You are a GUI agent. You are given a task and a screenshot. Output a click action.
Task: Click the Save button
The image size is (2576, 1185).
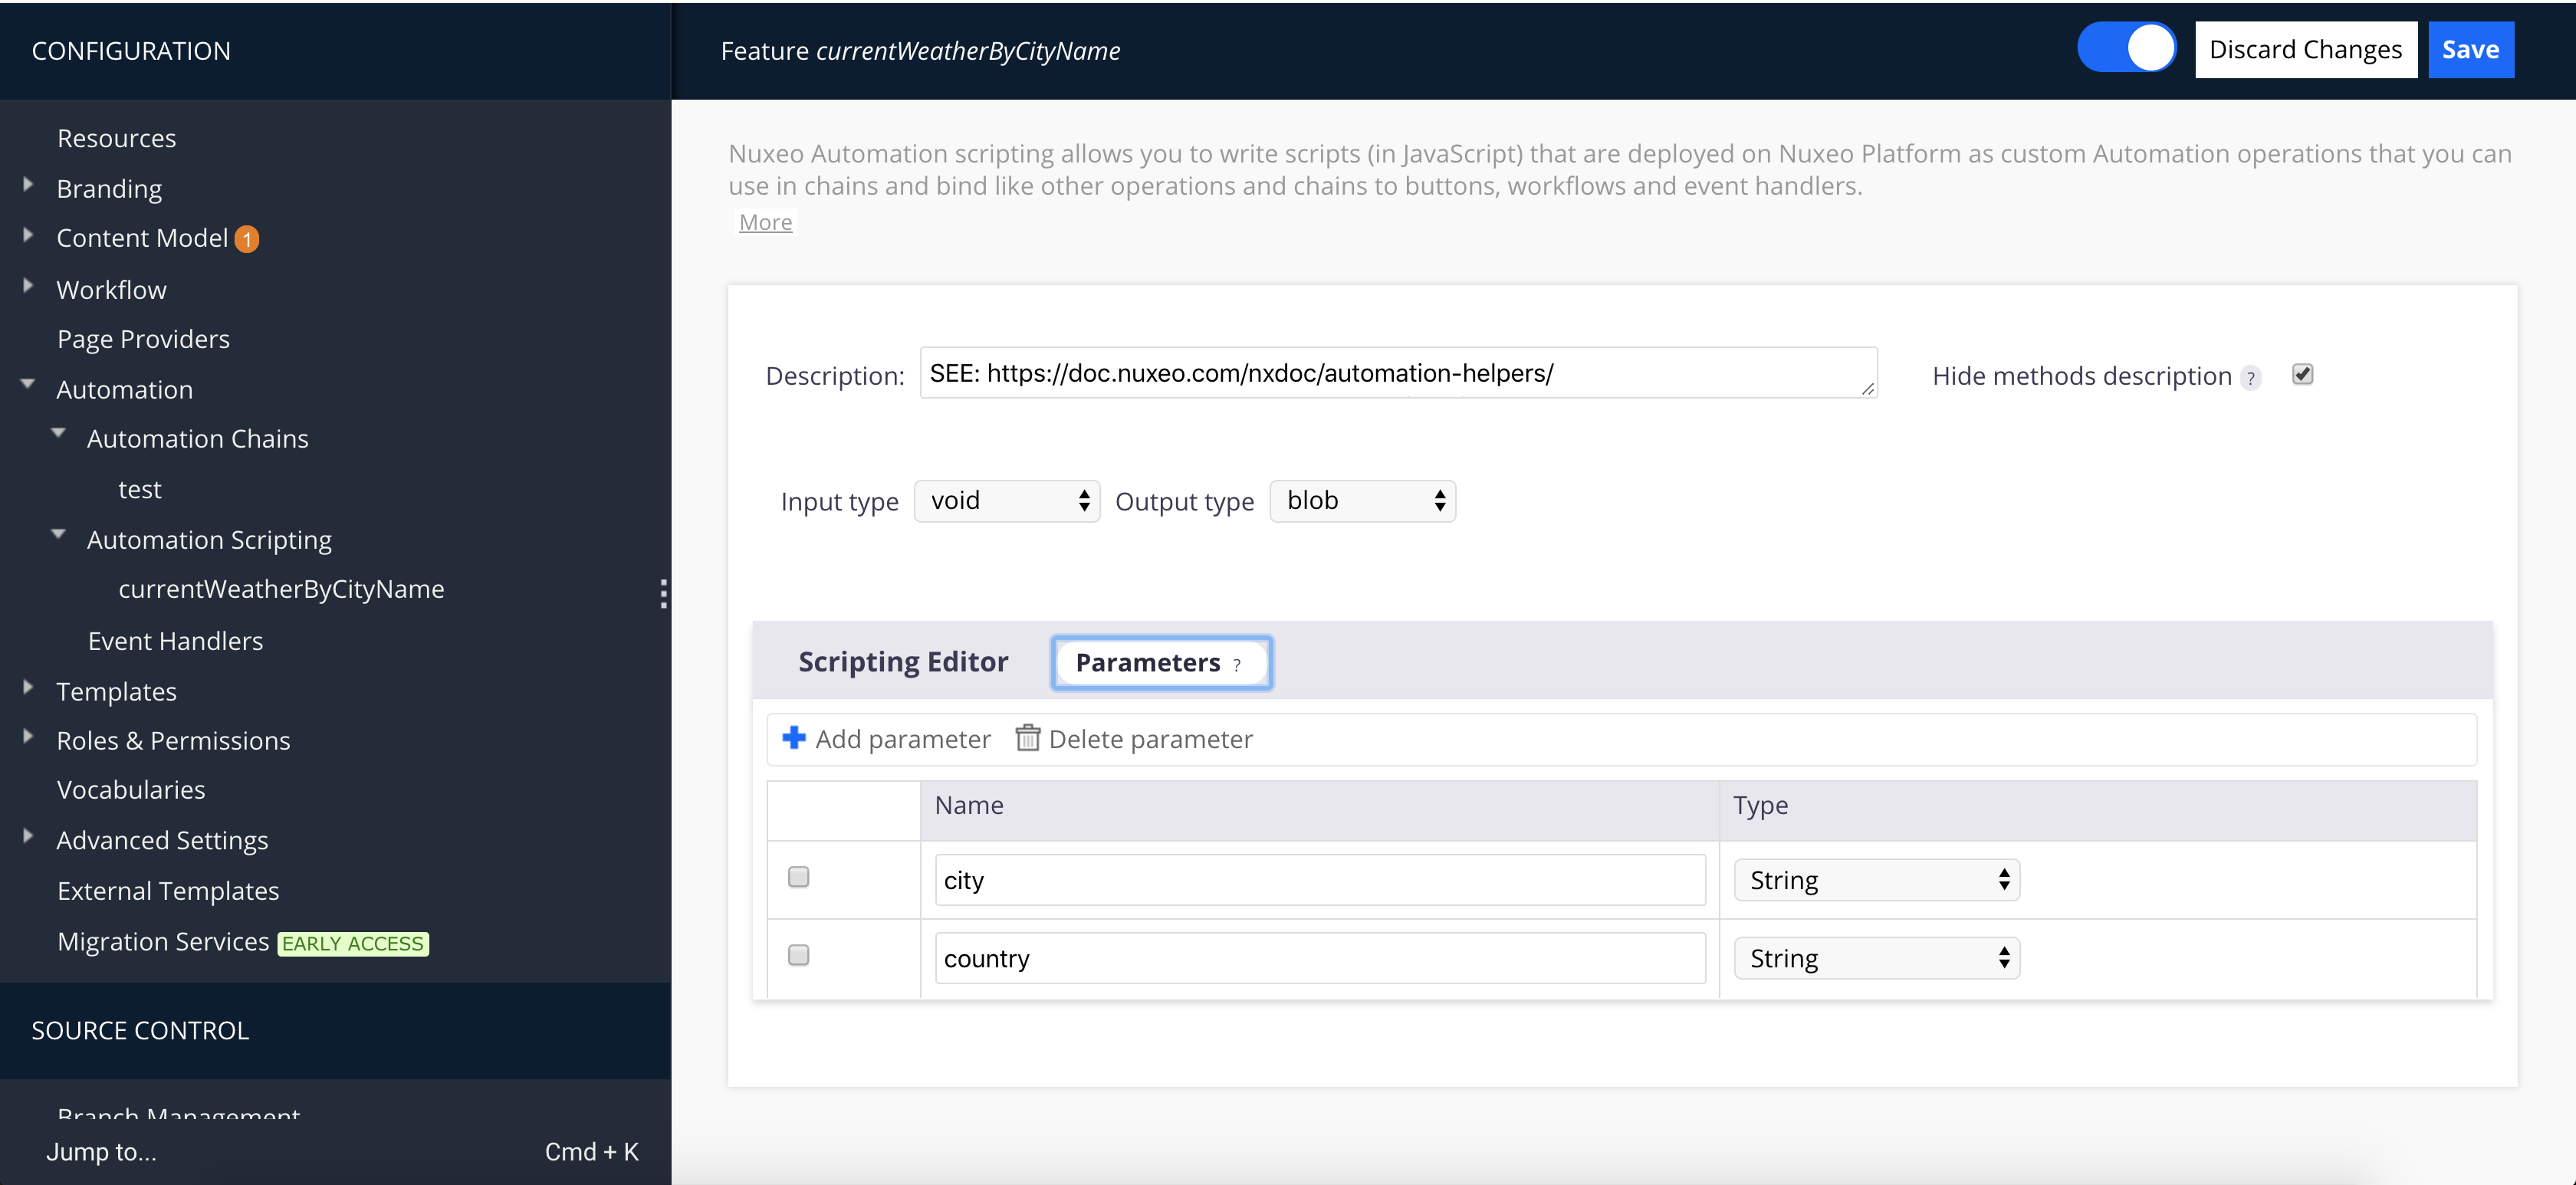[2470, 48]
